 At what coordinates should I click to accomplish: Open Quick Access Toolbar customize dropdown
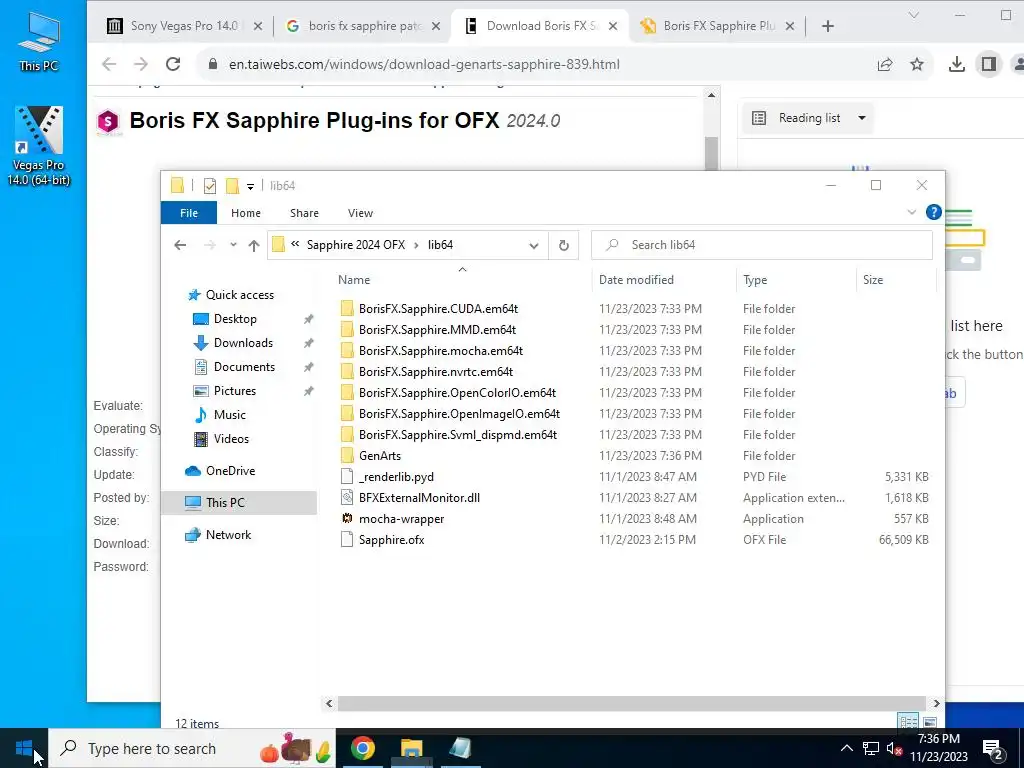(x=250, y=187)
